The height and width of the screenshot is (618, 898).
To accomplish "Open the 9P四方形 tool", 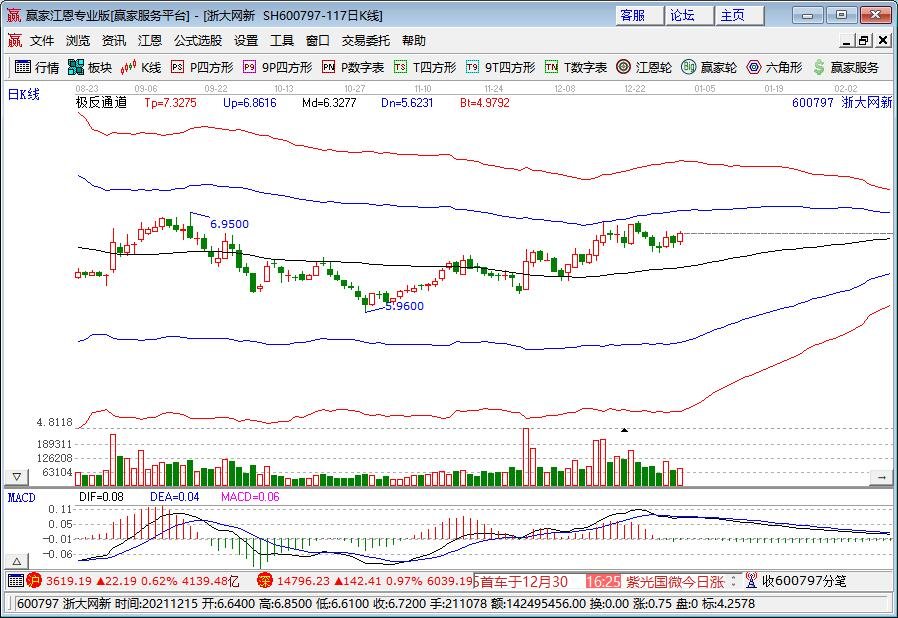I will tap(277, 68).
